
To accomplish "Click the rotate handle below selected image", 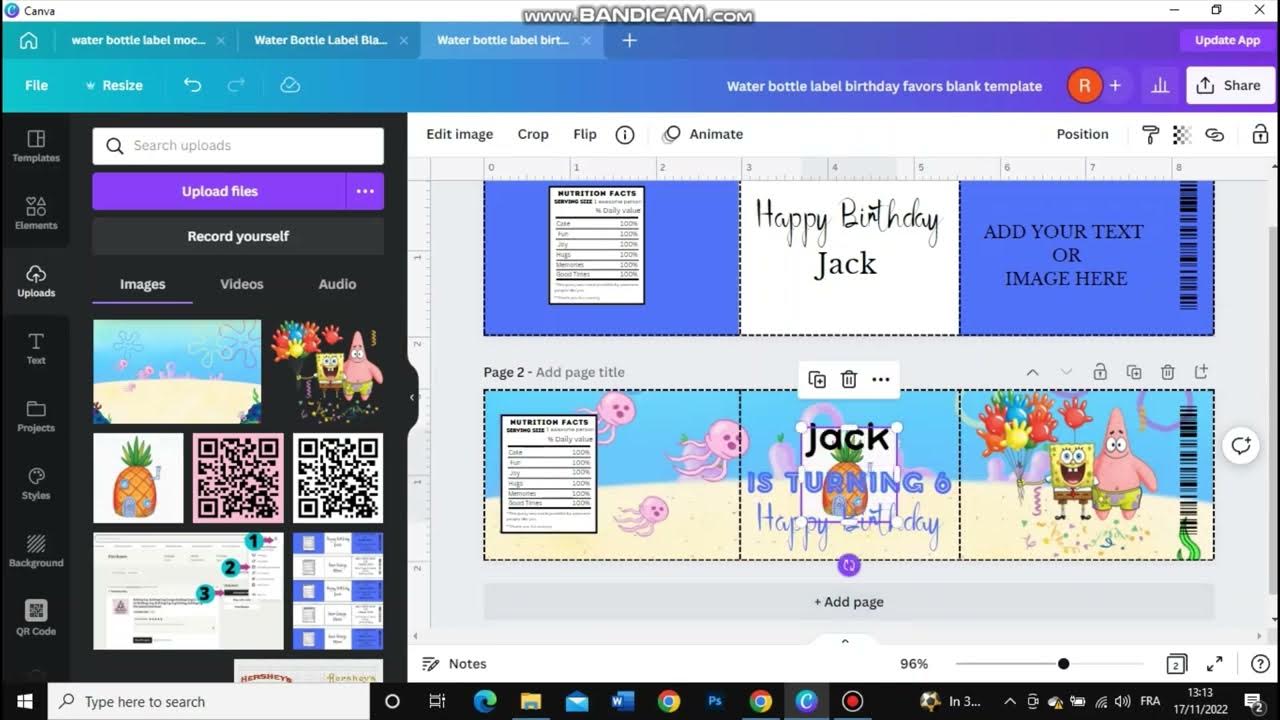I will [849, 565].
